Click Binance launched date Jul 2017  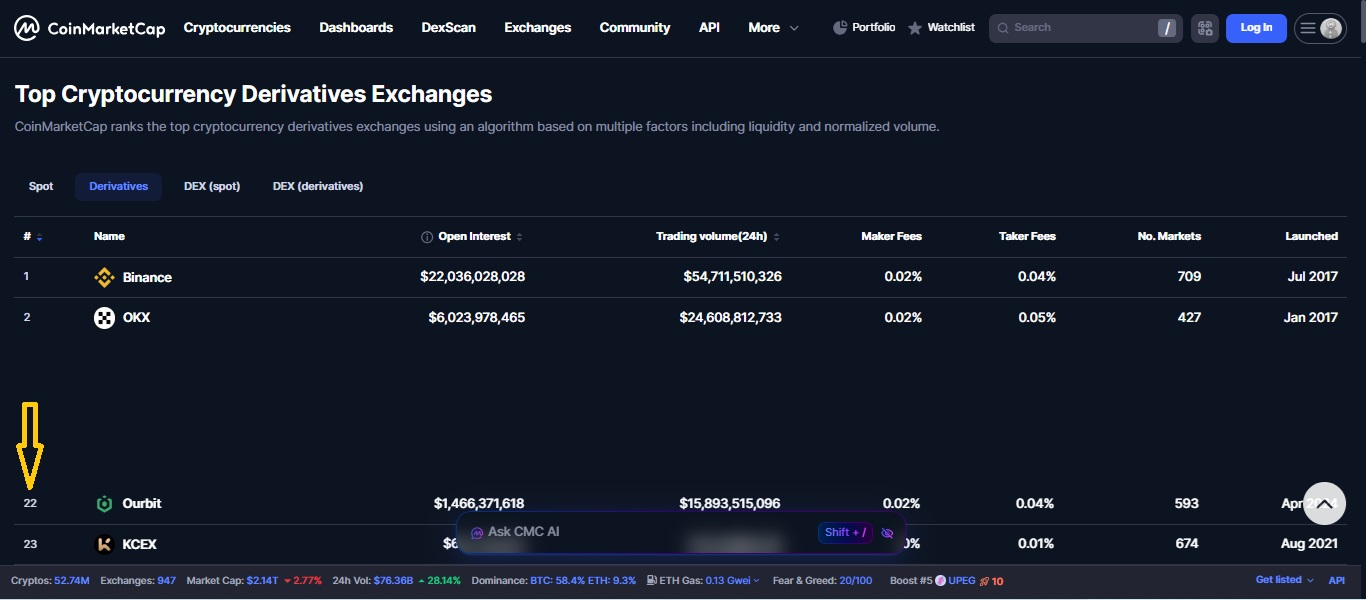click(1313, 277)
